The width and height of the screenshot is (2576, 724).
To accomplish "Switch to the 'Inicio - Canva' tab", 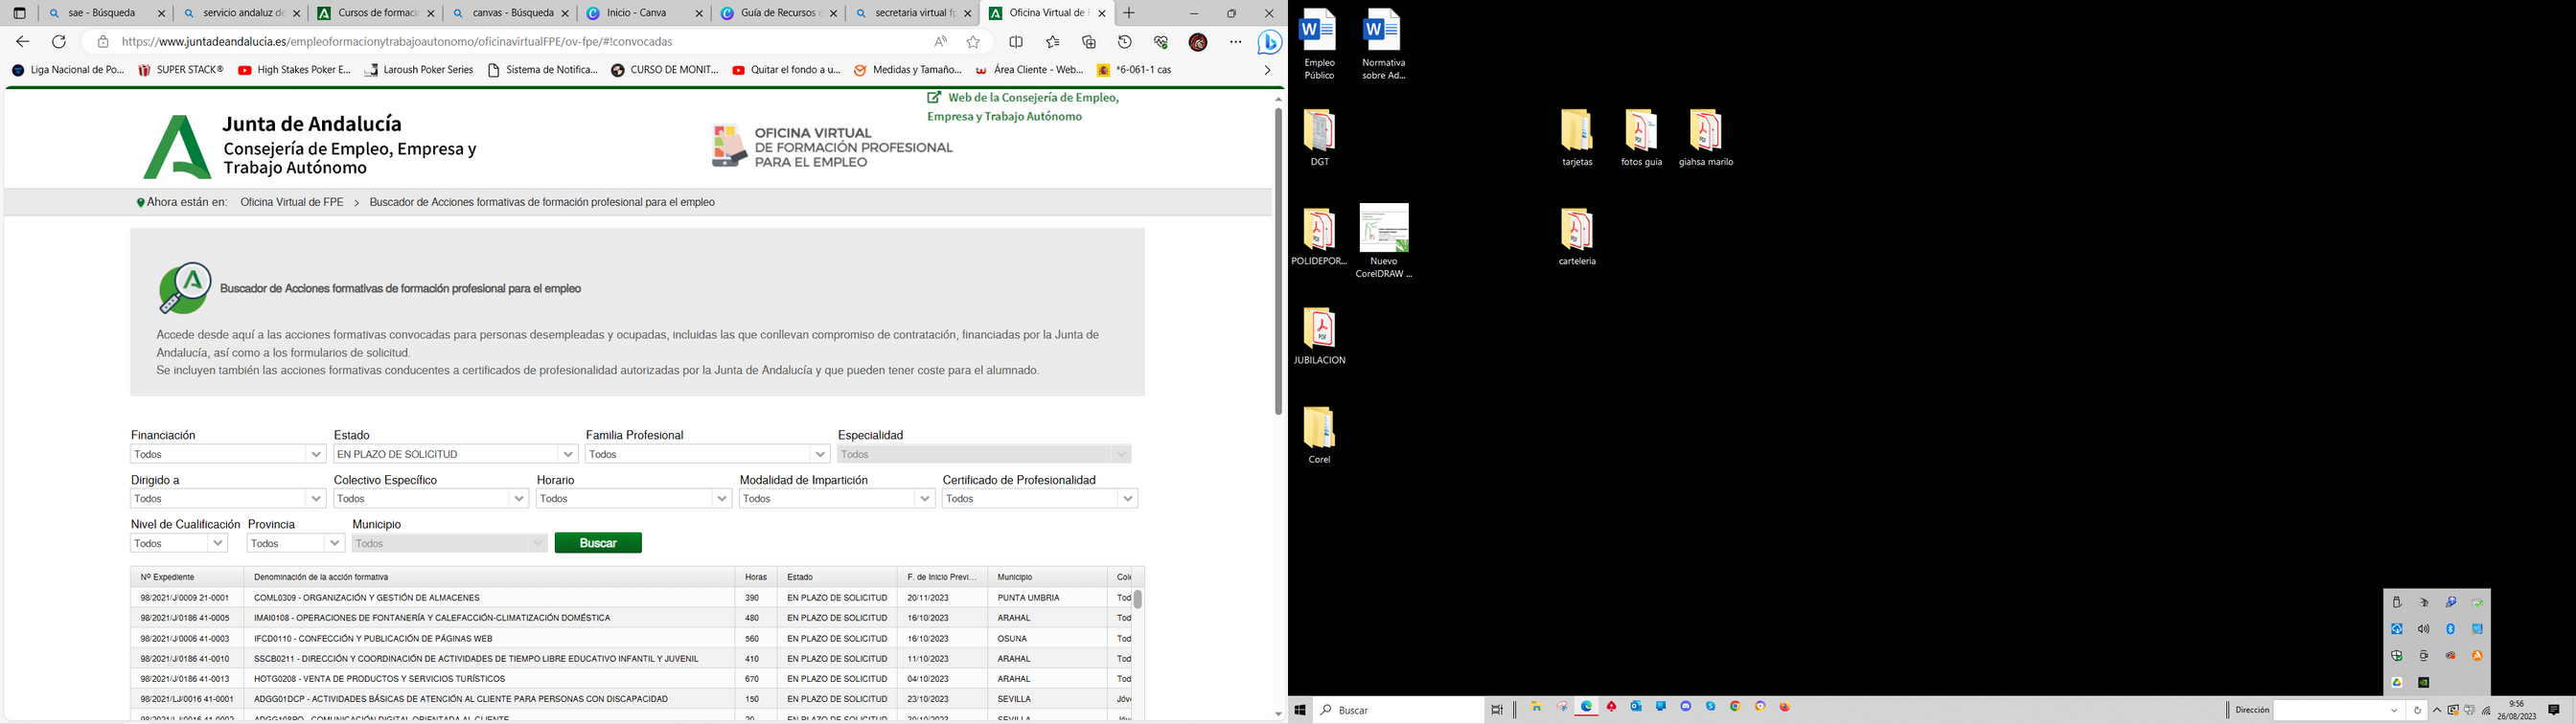I will 639,13.
